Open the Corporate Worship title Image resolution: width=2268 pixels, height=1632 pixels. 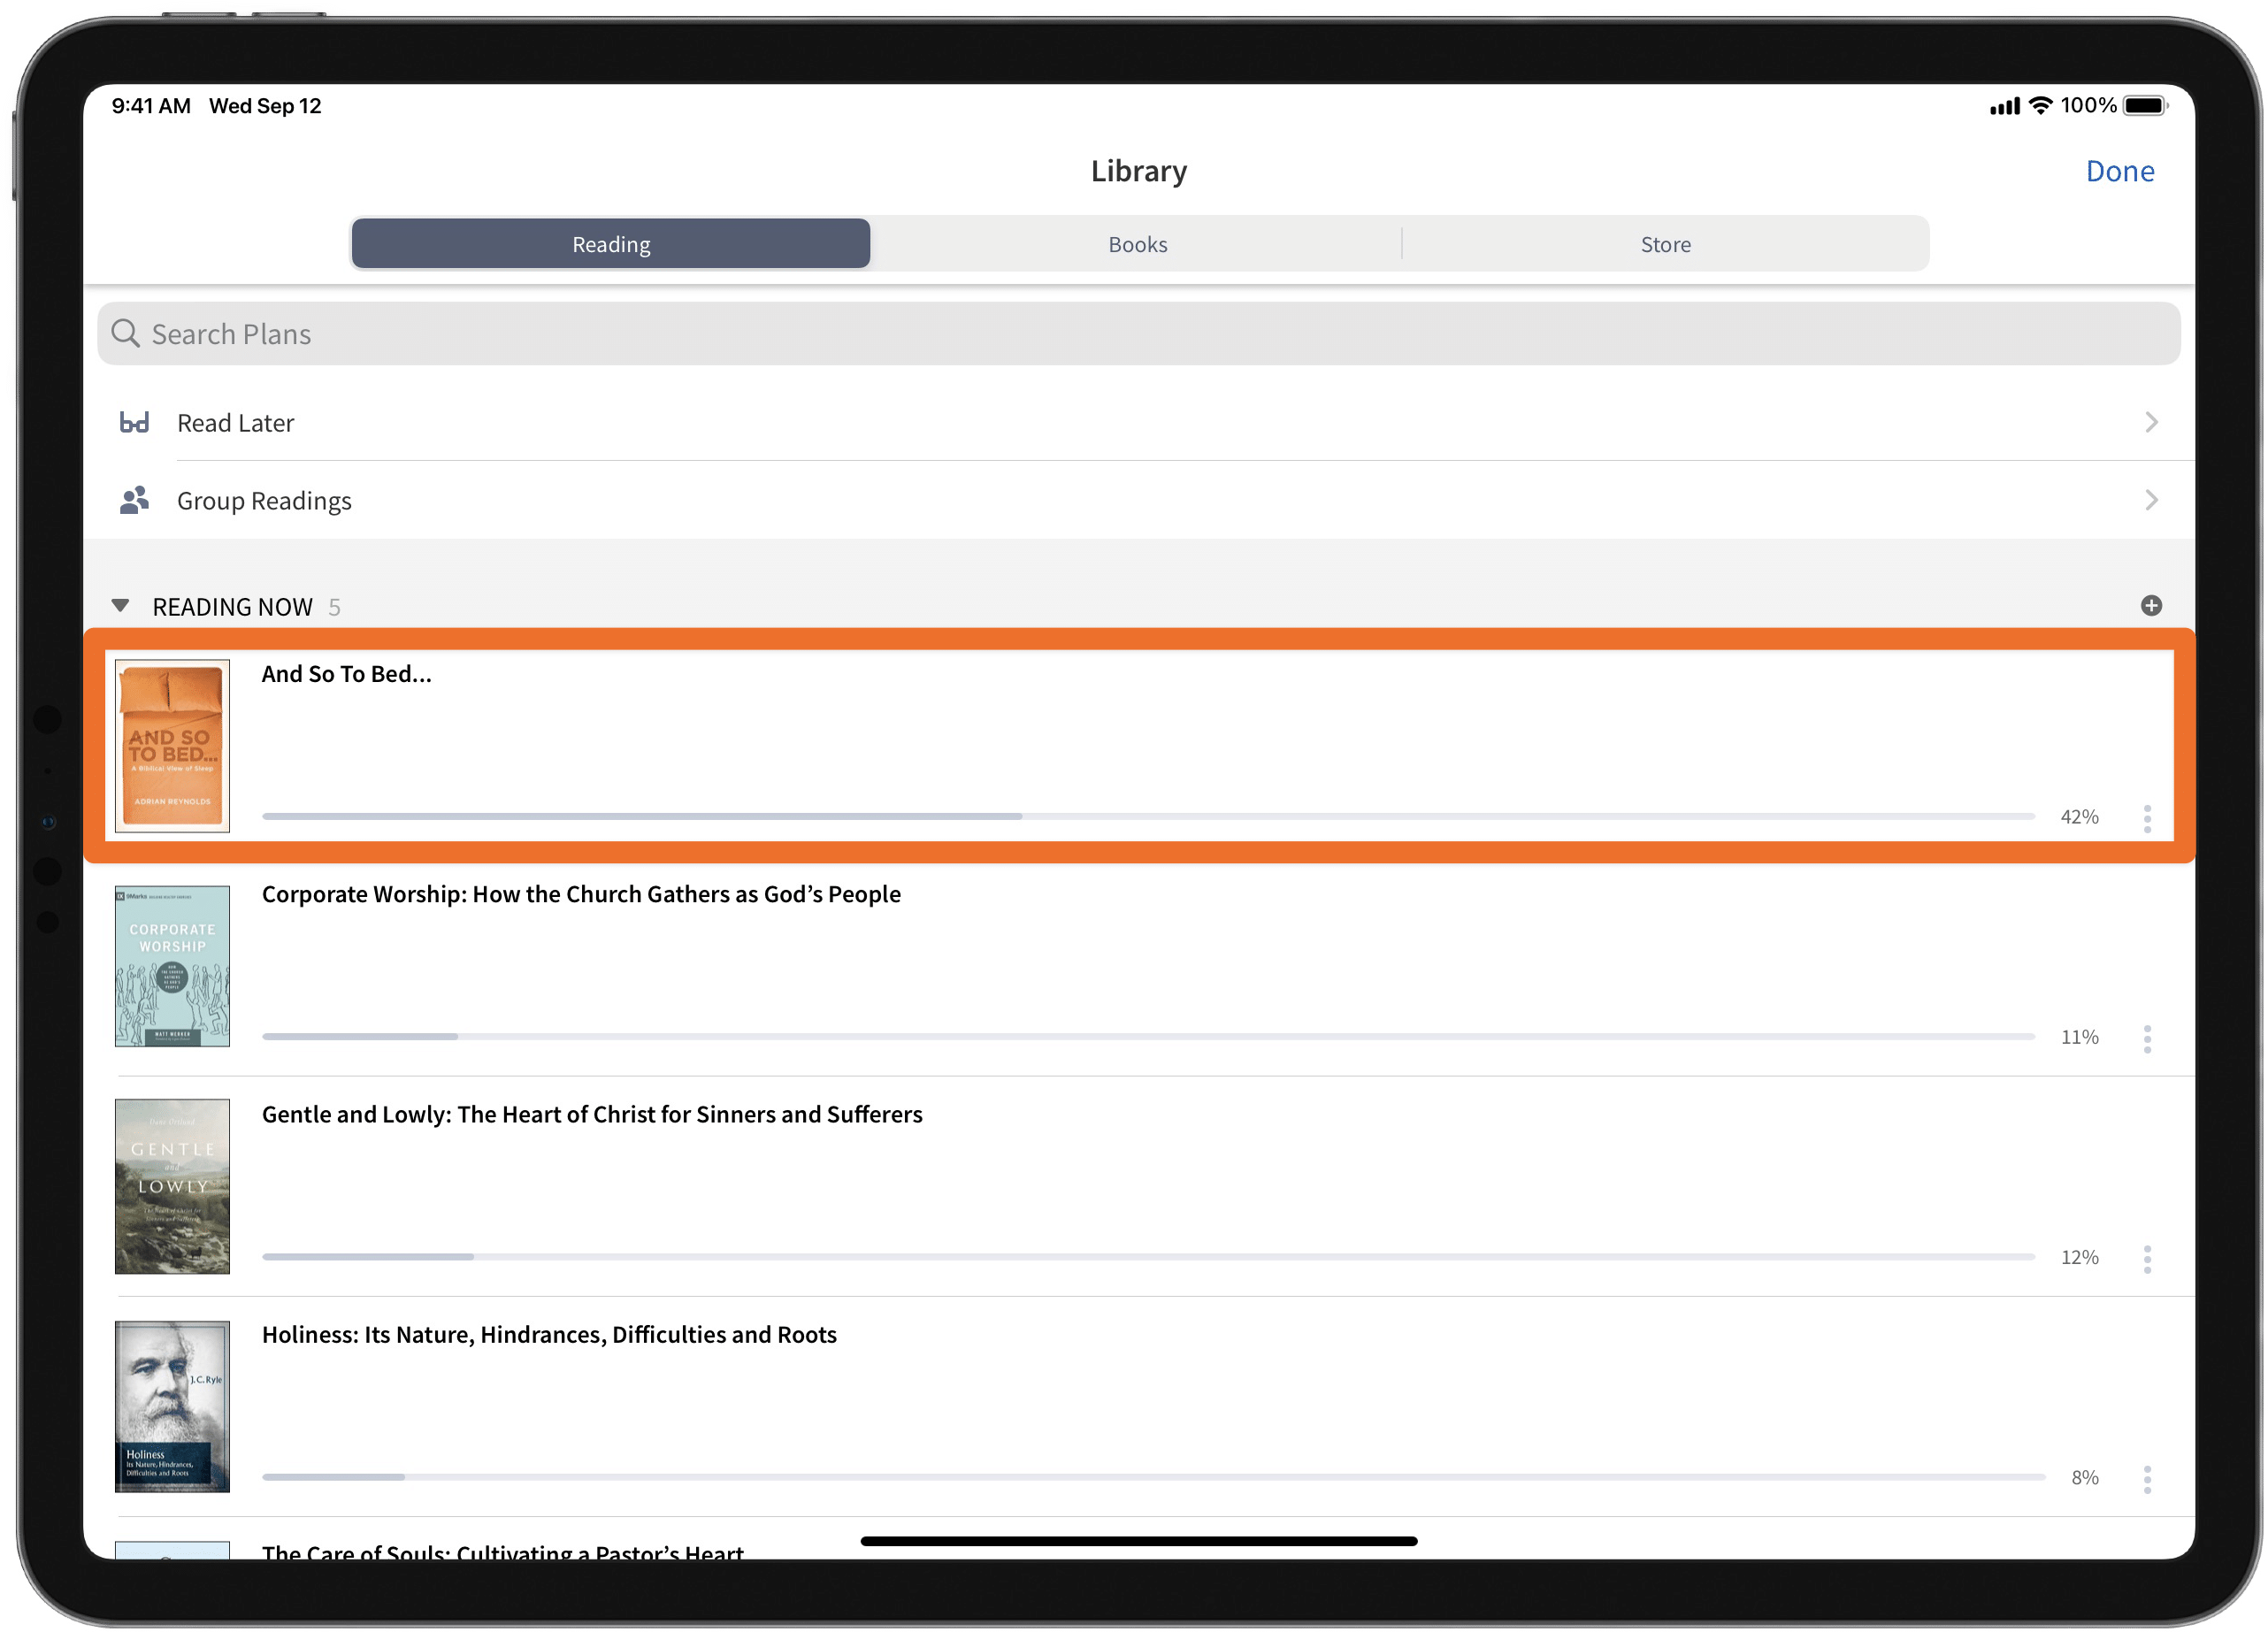[x=581, y=894]
